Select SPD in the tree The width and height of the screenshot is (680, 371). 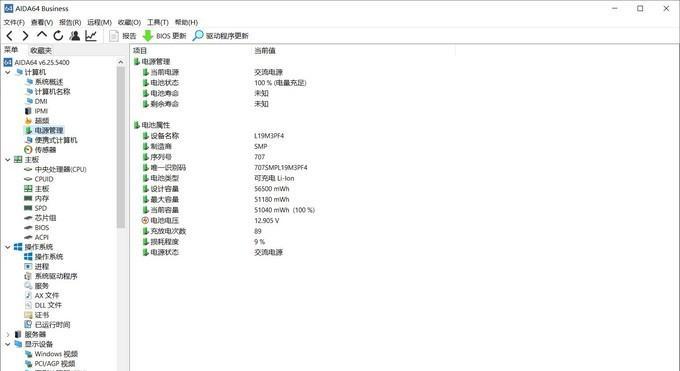(x=36, y=208)
